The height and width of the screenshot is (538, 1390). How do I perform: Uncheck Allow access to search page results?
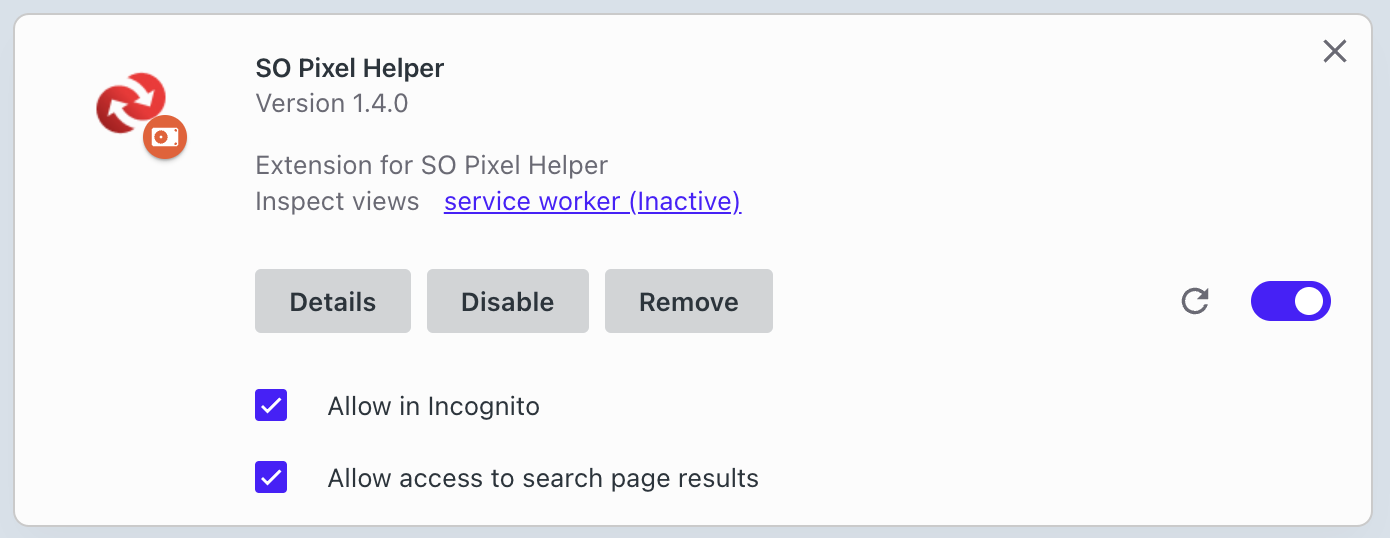[271, 478]
